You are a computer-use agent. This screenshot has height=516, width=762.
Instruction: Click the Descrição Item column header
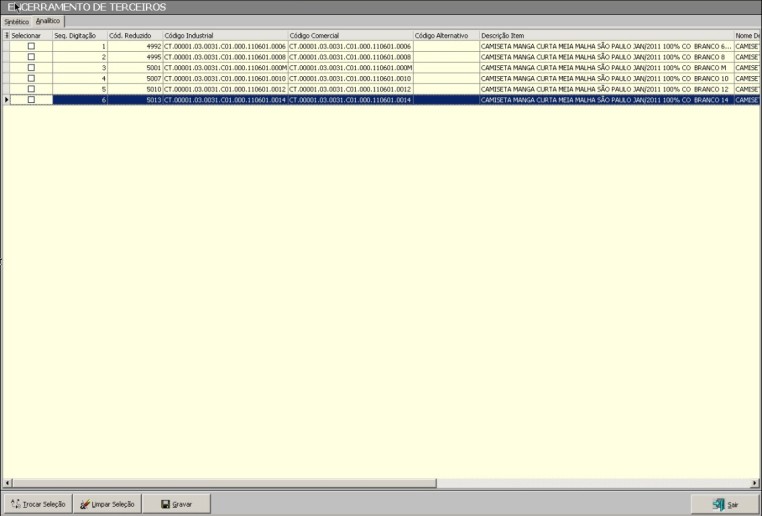pyautogui.click(x=605, y=35)
